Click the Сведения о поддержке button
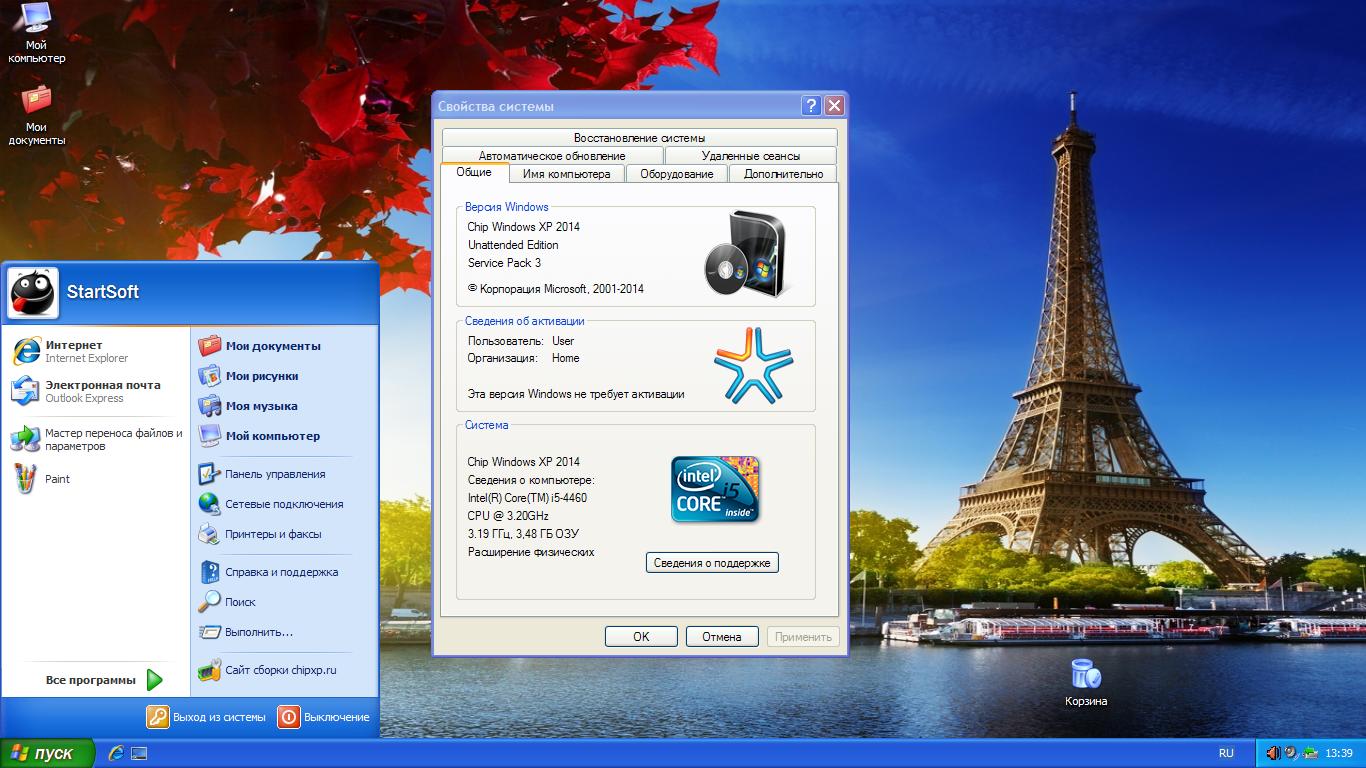This screenshot has width=1366, height=768. click(x=712, y=563)
